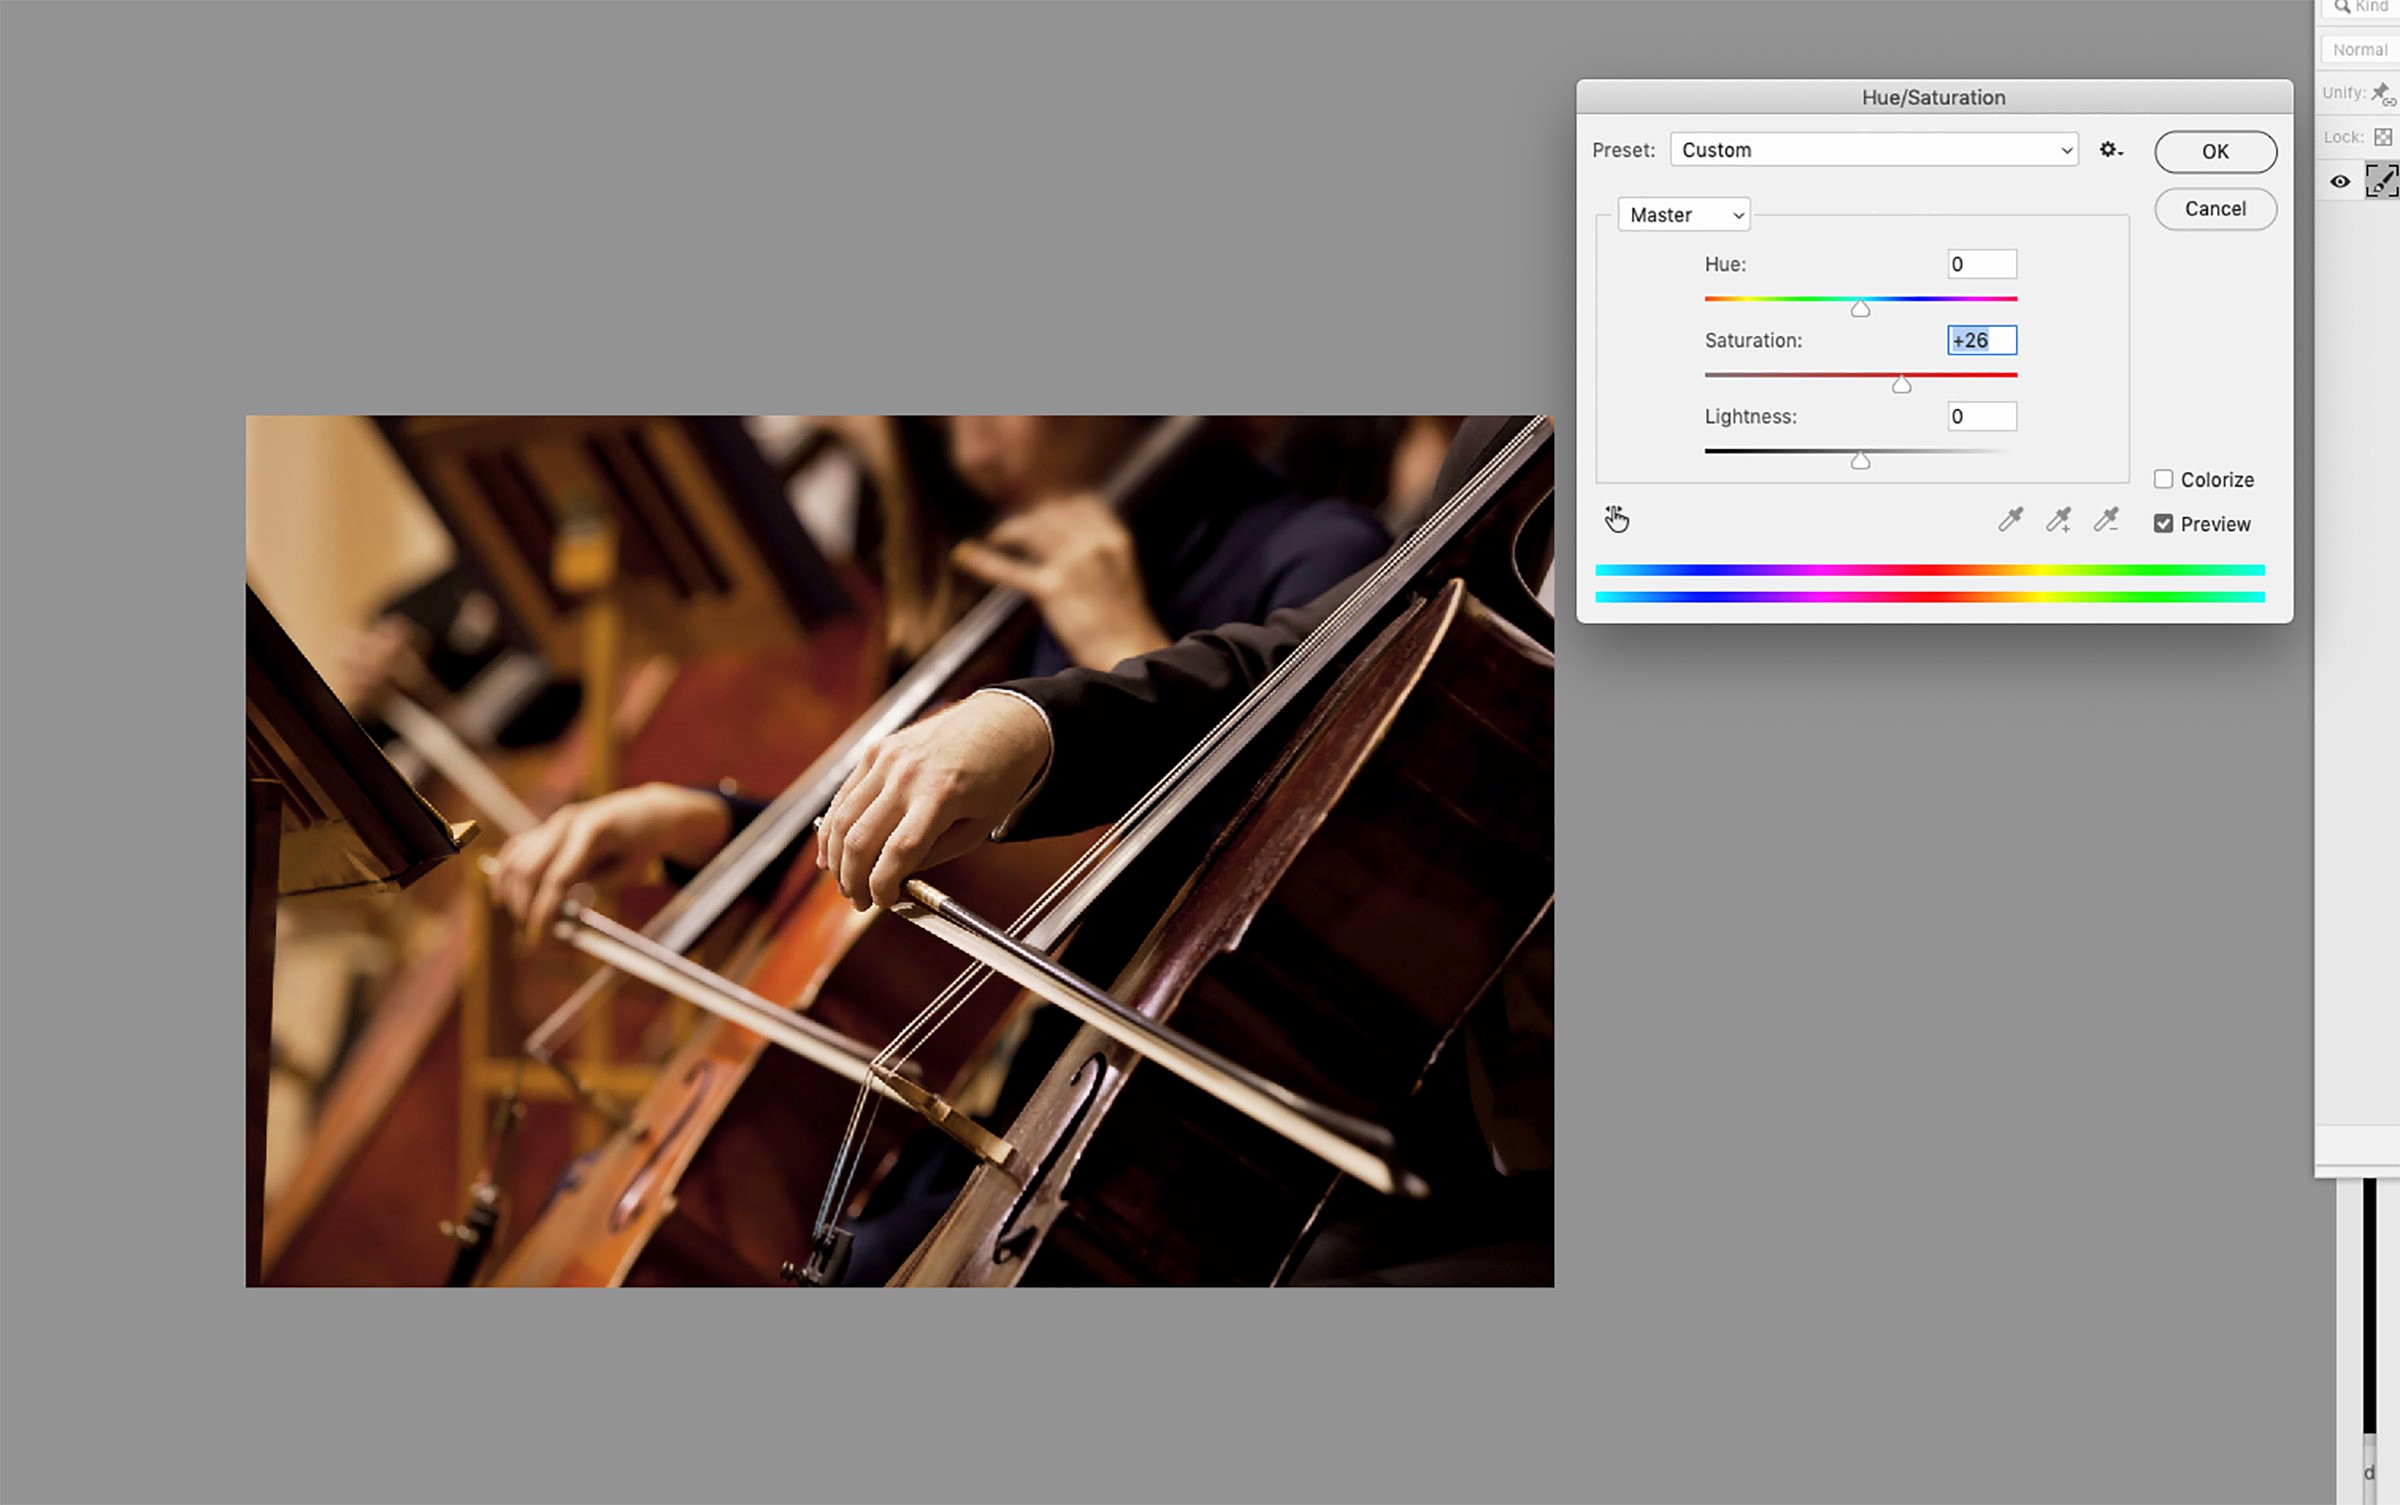Enable the Colorize option
2400x1505 pixels.
click(2164, 479)
